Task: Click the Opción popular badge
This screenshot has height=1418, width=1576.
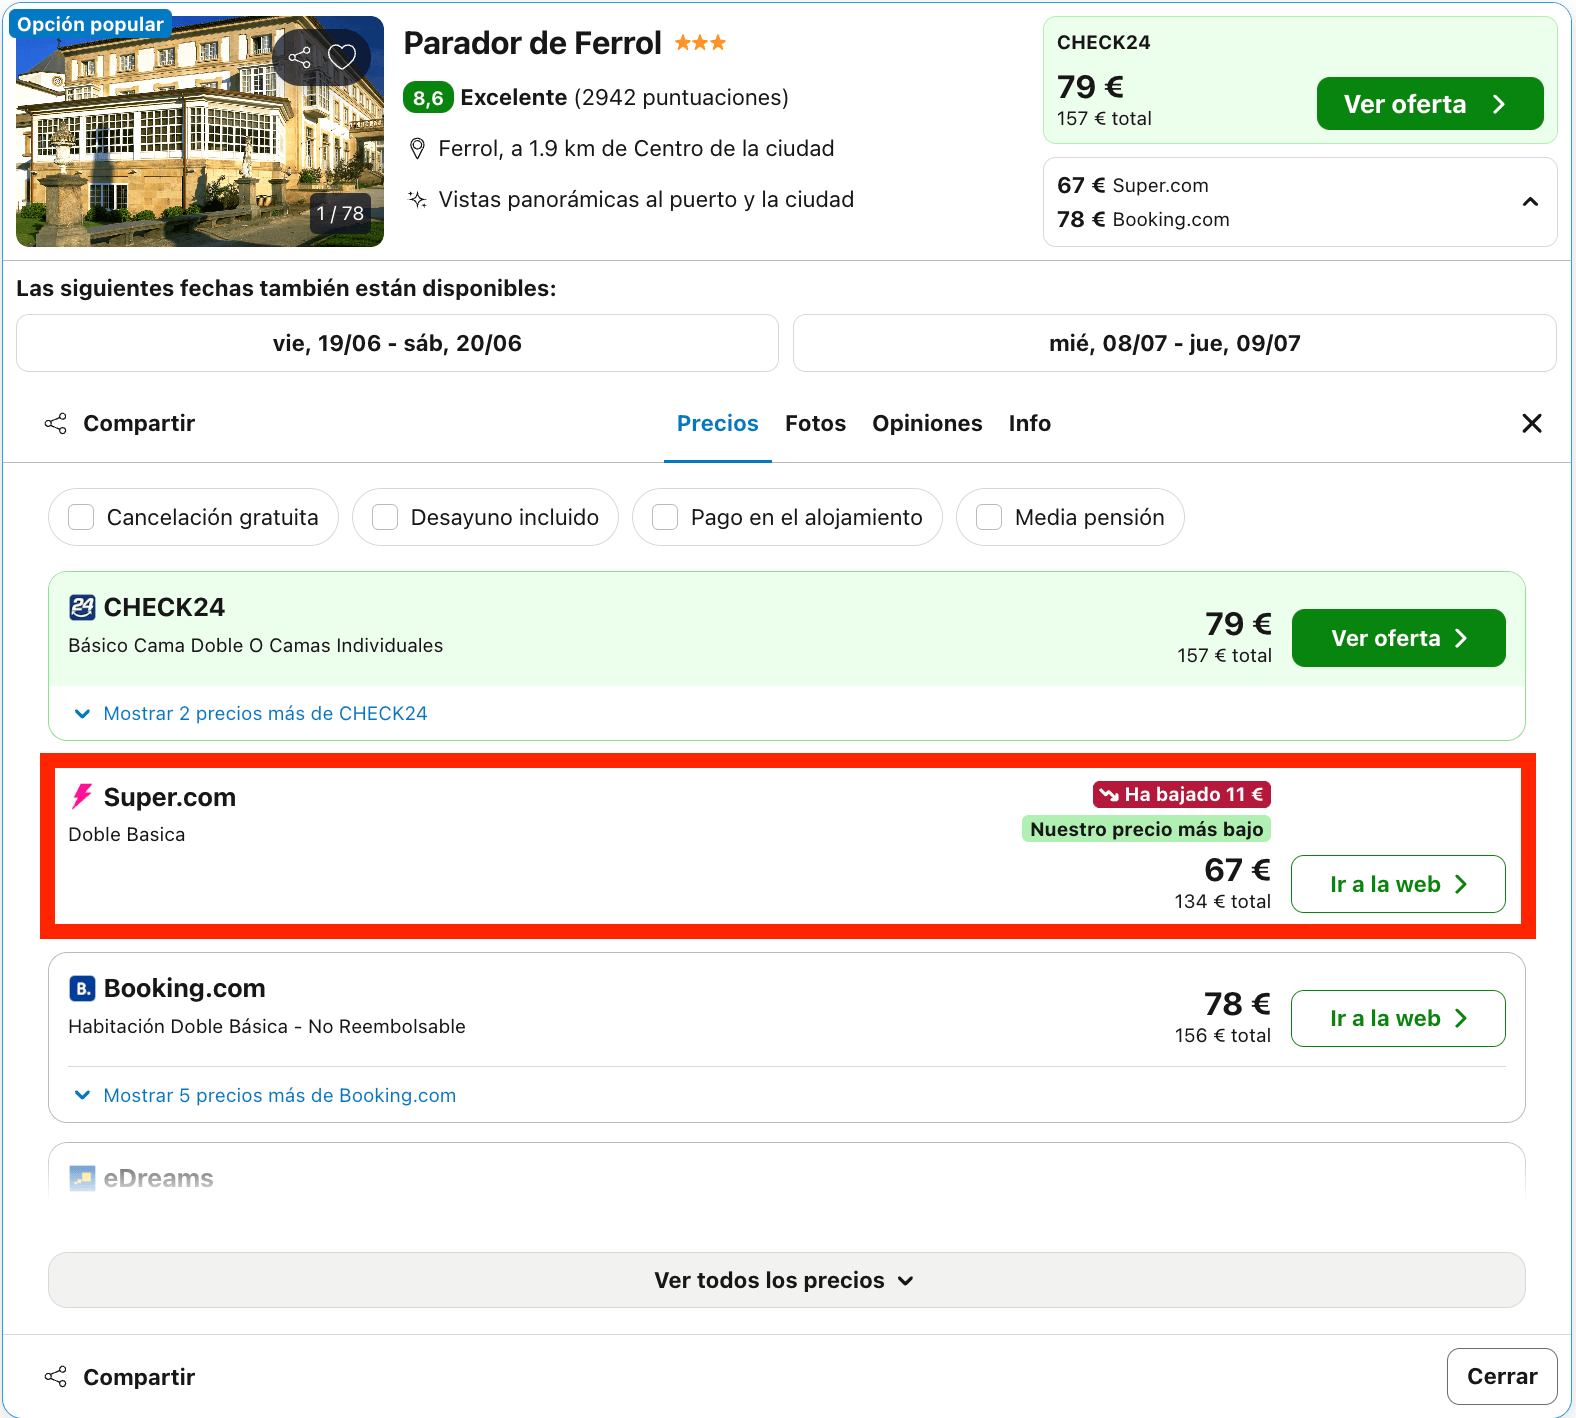Action: point(90,24)
